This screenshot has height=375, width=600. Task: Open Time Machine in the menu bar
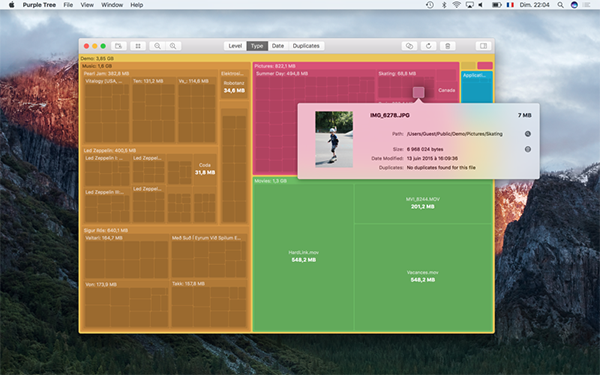click(430, 5)
